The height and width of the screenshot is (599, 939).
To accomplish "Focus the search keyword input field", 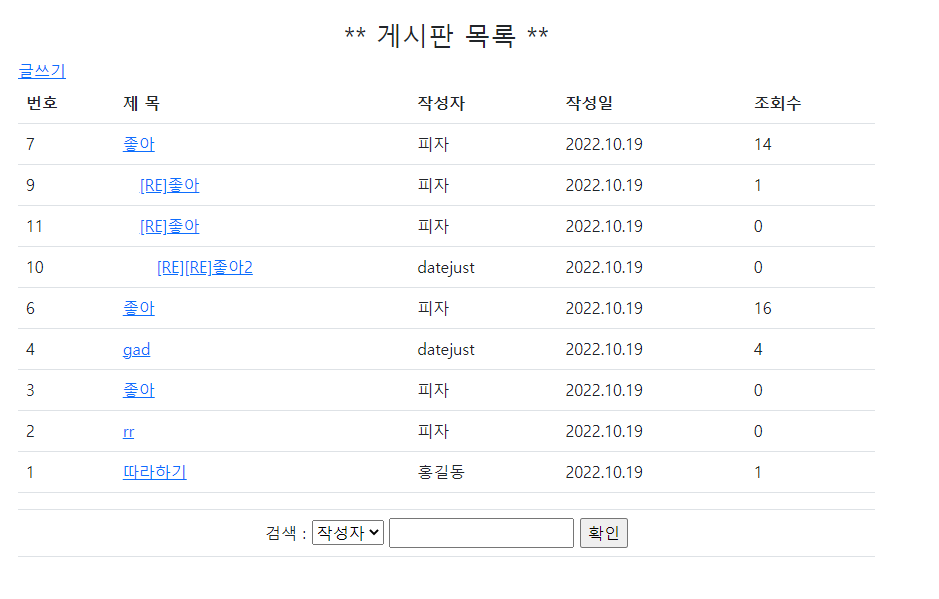I will tap(481, 533).
